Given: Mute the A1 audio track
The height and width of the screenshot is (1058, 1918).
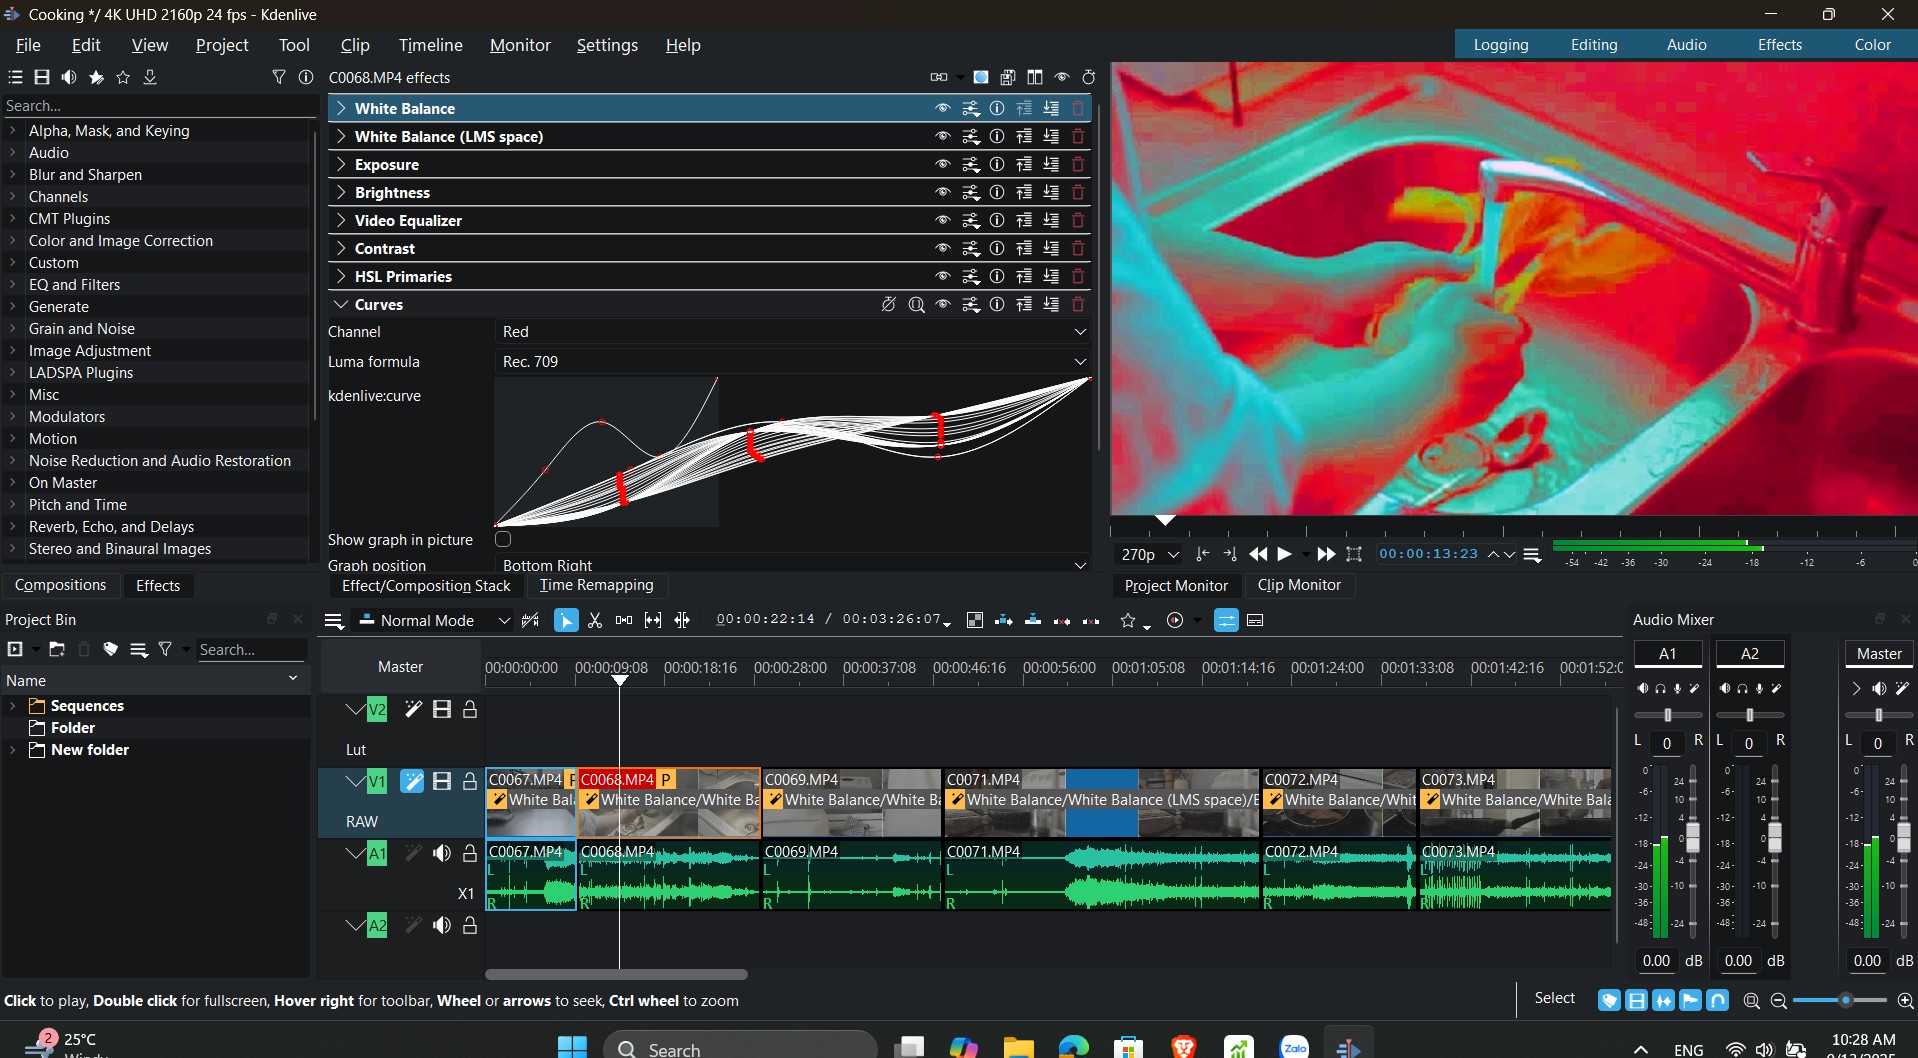Looking at the screenshot, I should coord(442,854).
